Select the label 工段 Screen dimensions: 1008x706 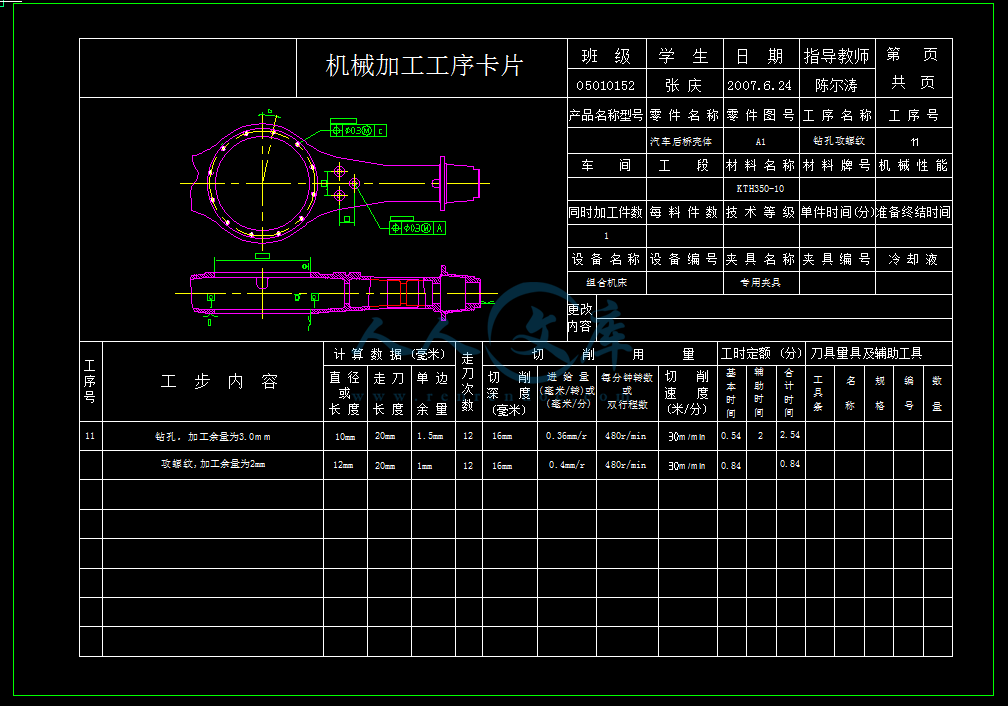684,166
